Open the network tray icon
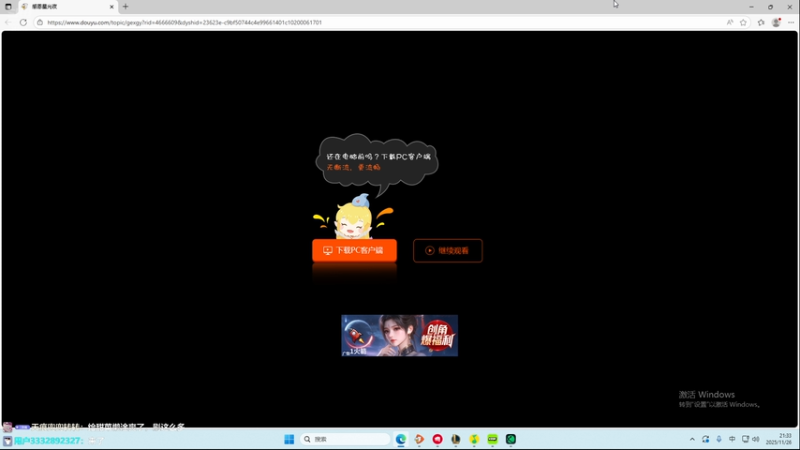Viewport: 800px width, 450px height. pyautogui.click(x=745, y=439)
